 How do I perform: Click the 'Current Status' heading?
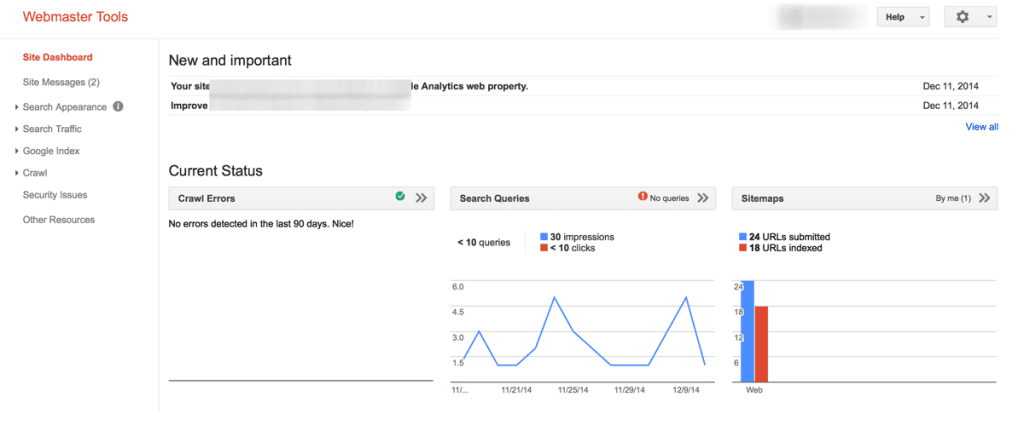tap(216, 171)
